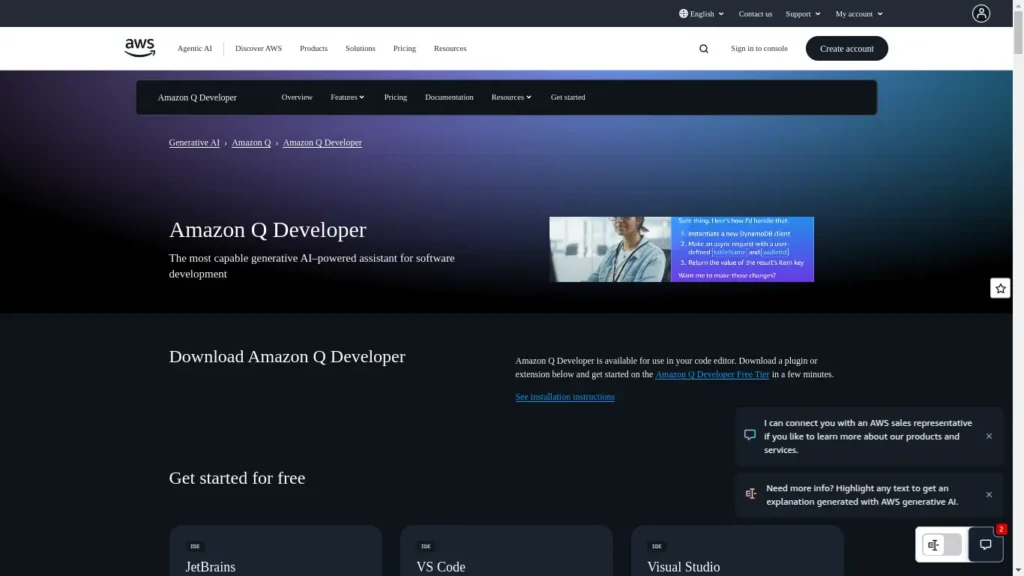This screenshot has width=1024, height=576.
Task: Click the AWS logo
Action: point(140,48)
